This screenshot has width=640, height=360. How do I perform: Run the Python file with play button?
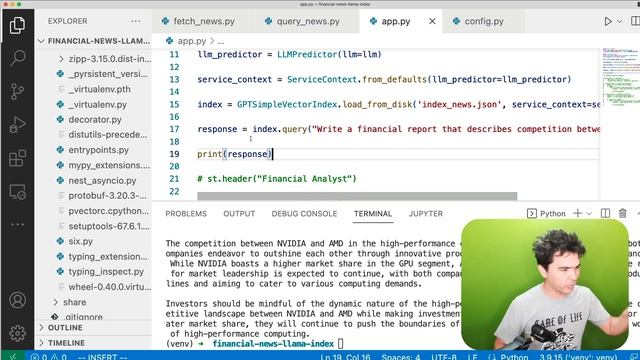608,21
